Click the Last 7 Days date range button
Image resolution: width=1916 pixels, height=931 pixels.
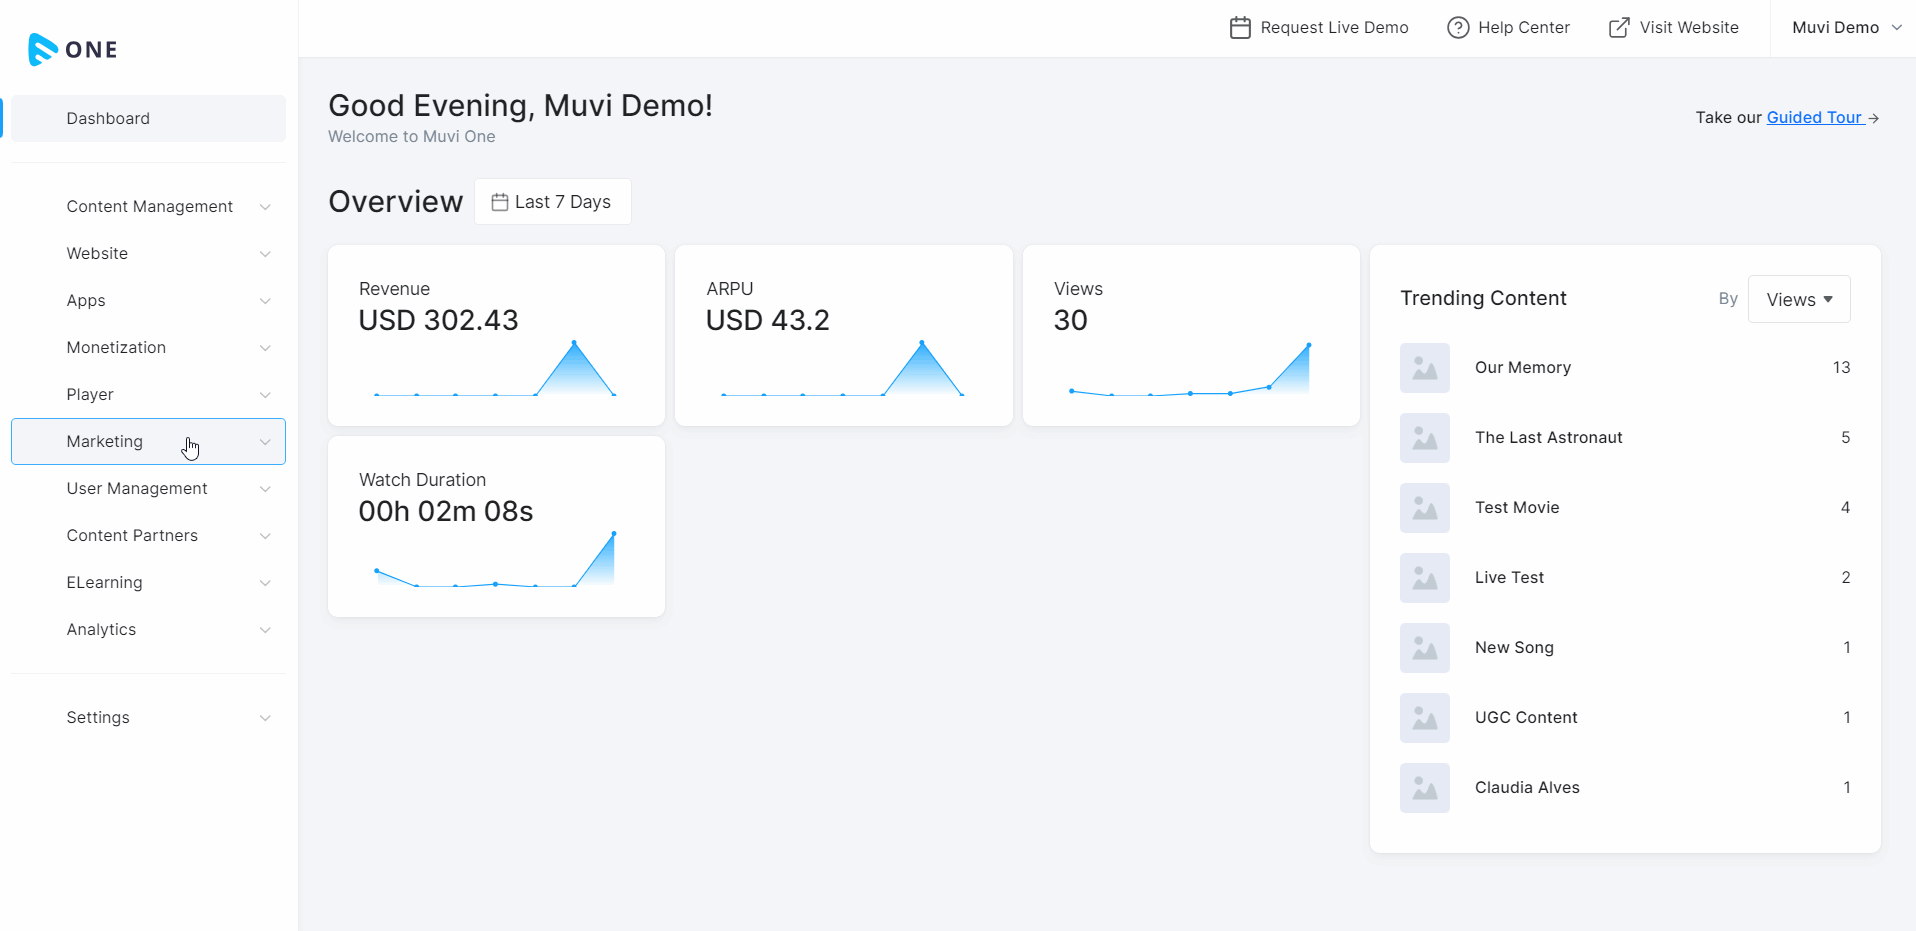[552, 202]
